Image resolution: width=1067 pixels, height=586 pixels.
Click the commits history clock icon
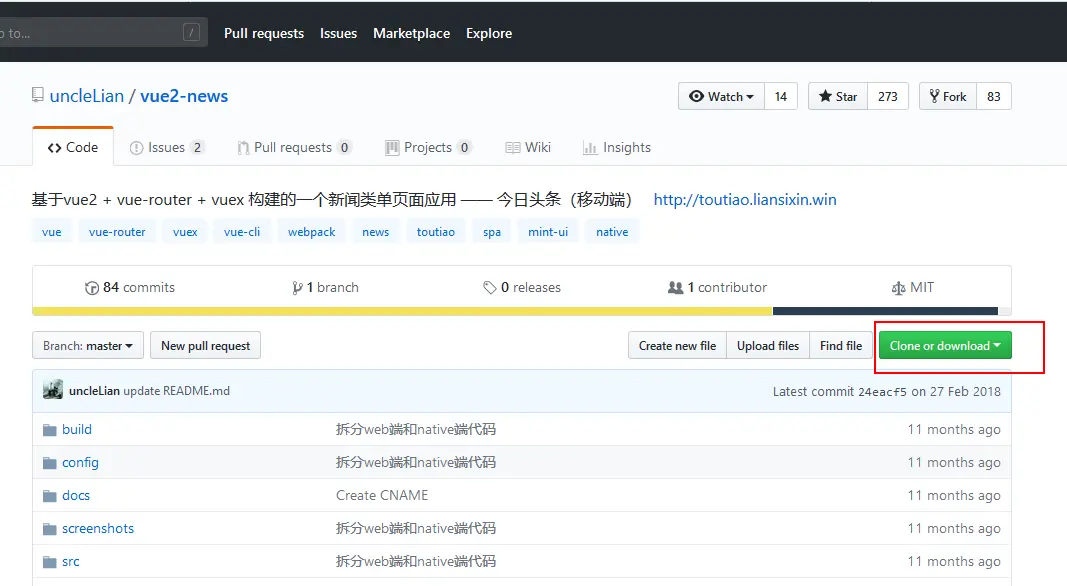coord(92,288)
